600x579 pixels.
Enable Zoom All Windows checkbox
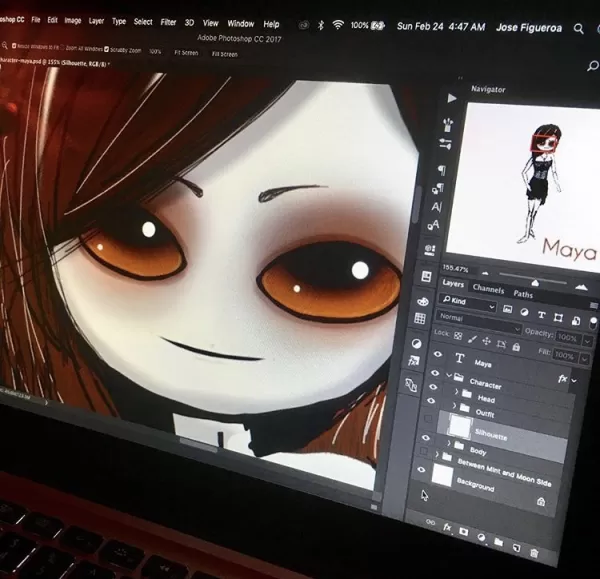point(62,48)
